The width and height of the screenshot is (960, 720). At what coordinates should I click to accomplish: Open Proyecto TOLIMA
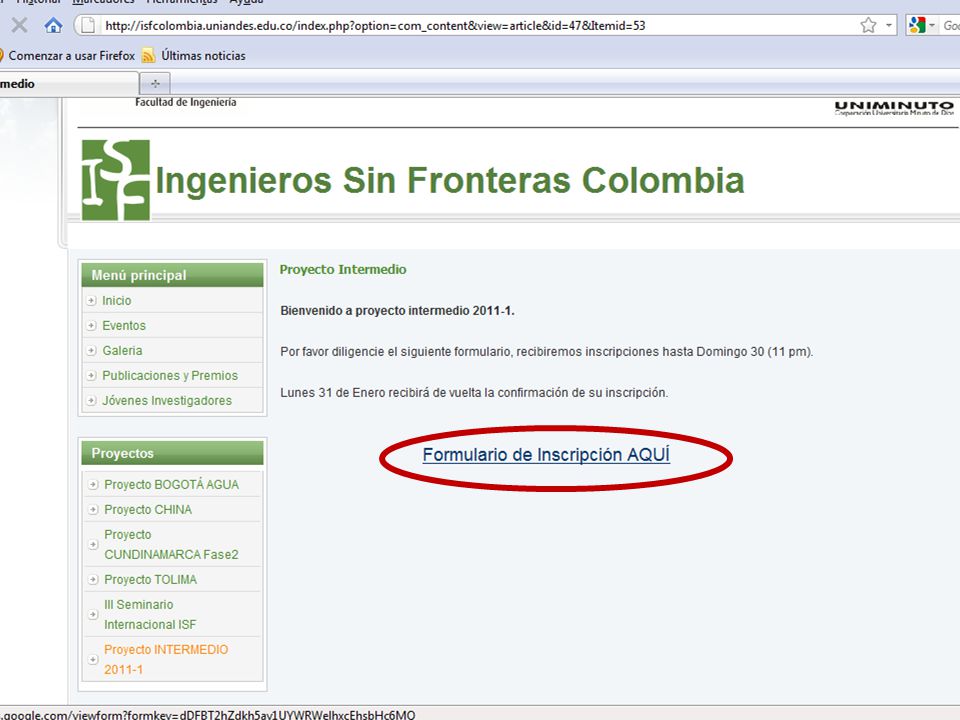pyautogui.click(x=150, y=579)
